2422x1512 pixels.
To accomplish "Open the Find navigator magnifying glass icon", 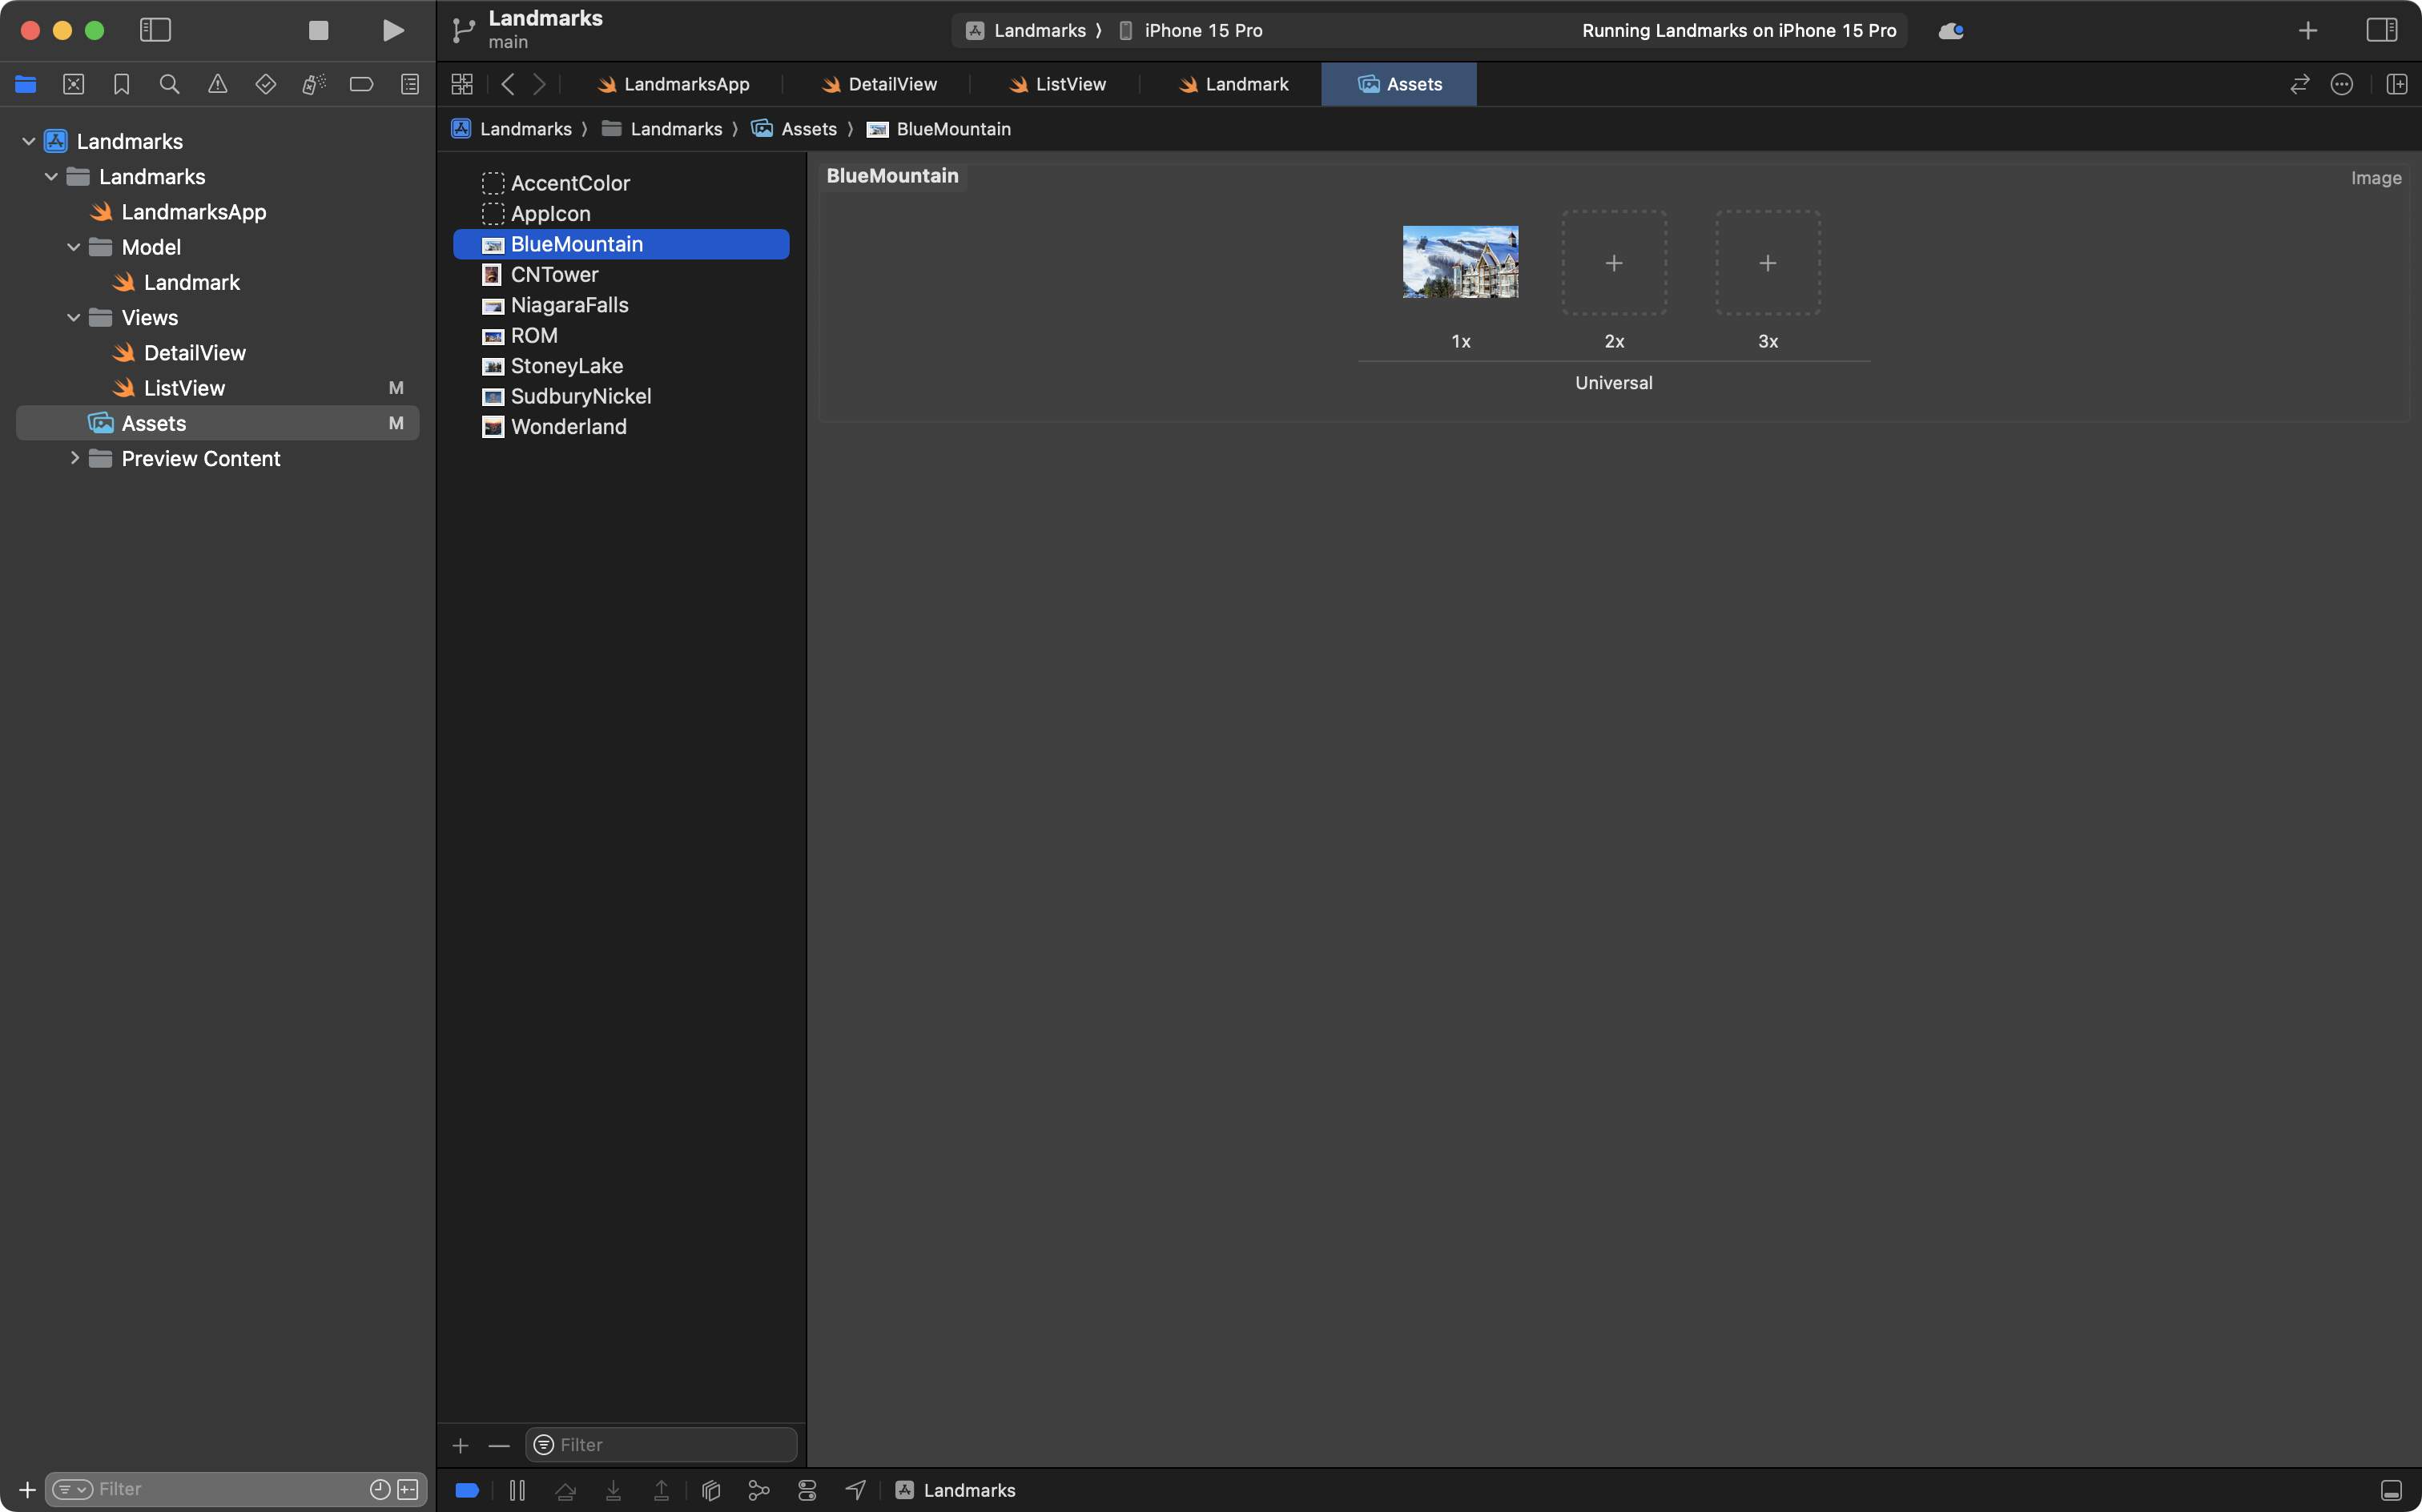I will (x=169, y=84).
